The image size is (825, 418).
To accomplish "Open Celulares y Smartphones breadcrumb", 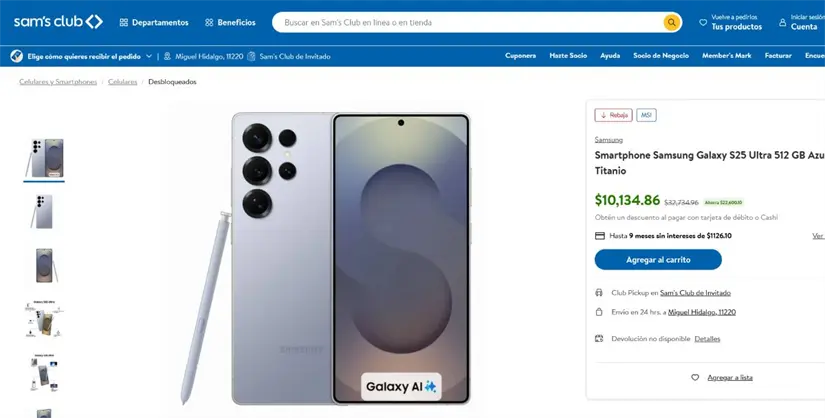I will pos(58,82).
